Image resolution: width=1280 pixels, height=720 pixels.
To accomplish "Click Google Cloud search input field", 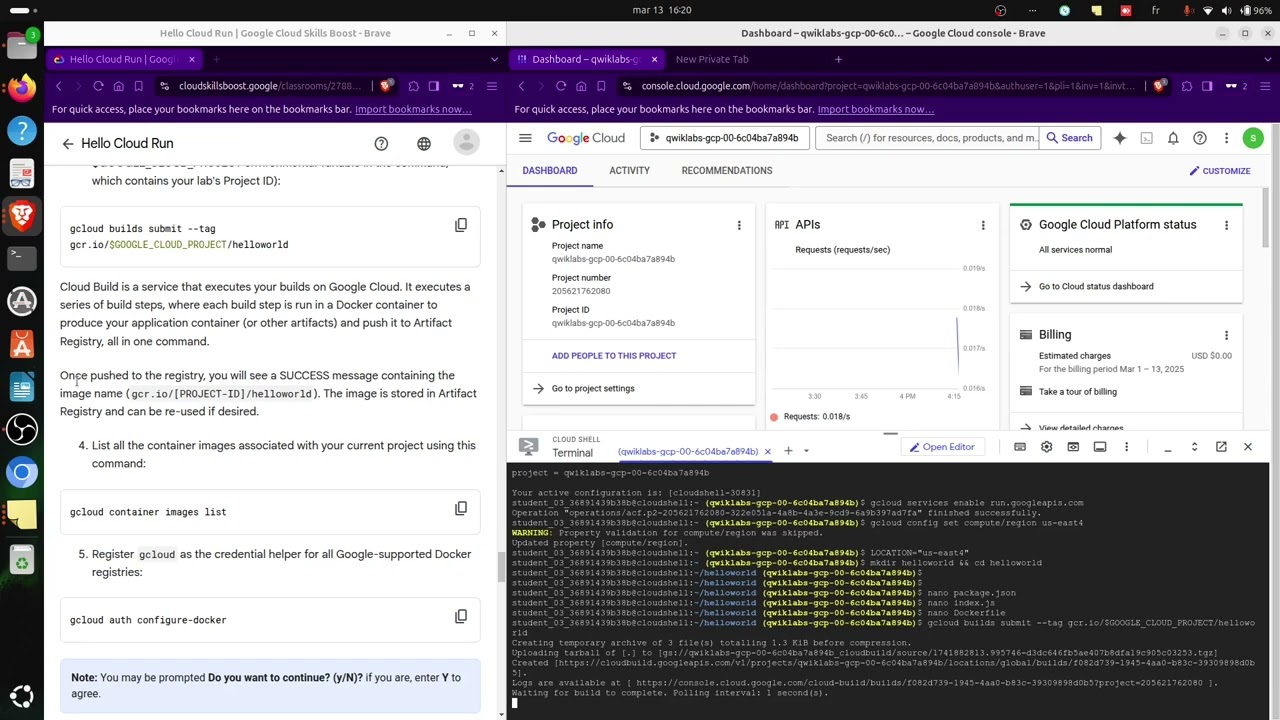I will (925, 138).
